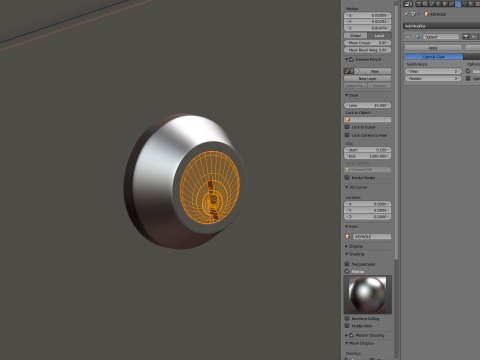Toggle Subsurf modifier viewport visibility eye icon
This screenshot has width=480, height=360.
click(x=474, y=37)
